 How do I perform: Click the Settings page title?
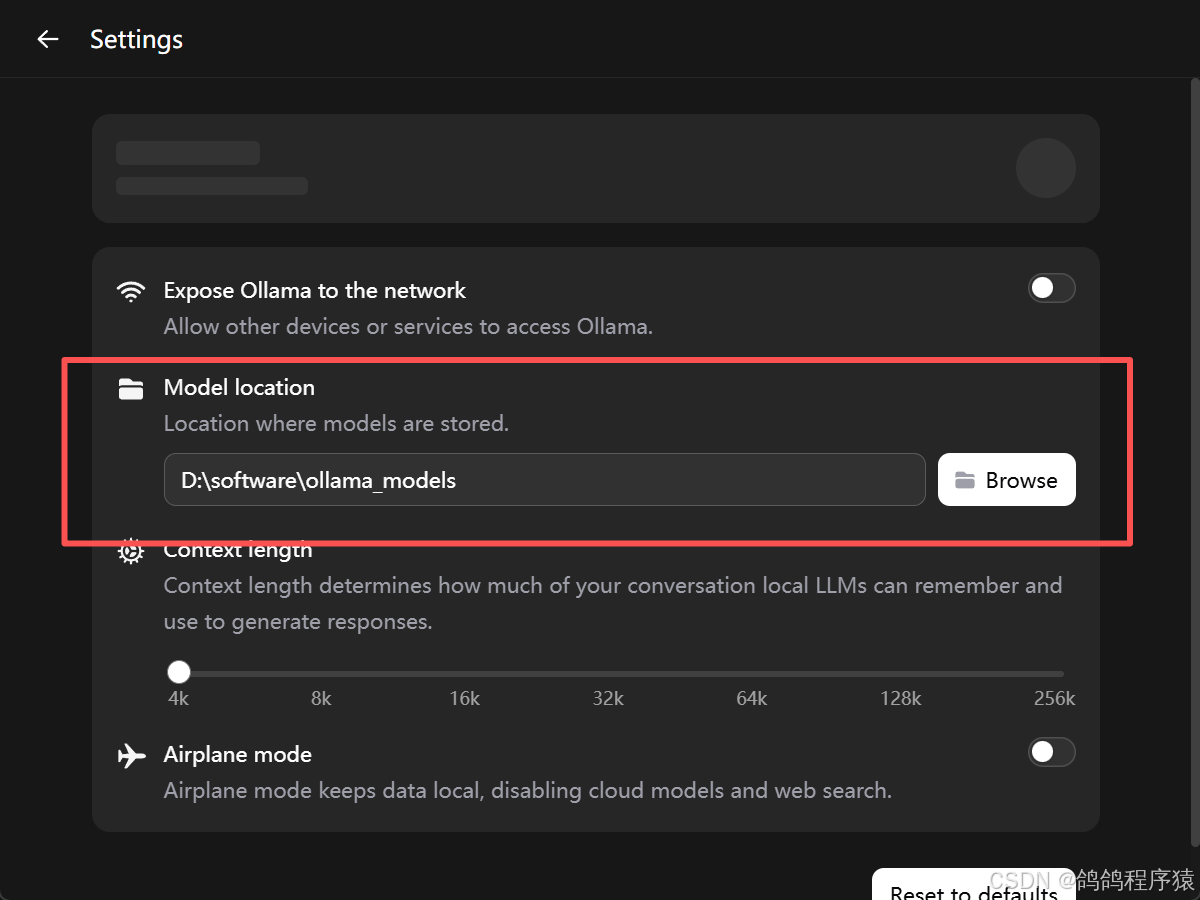(137, 40)
